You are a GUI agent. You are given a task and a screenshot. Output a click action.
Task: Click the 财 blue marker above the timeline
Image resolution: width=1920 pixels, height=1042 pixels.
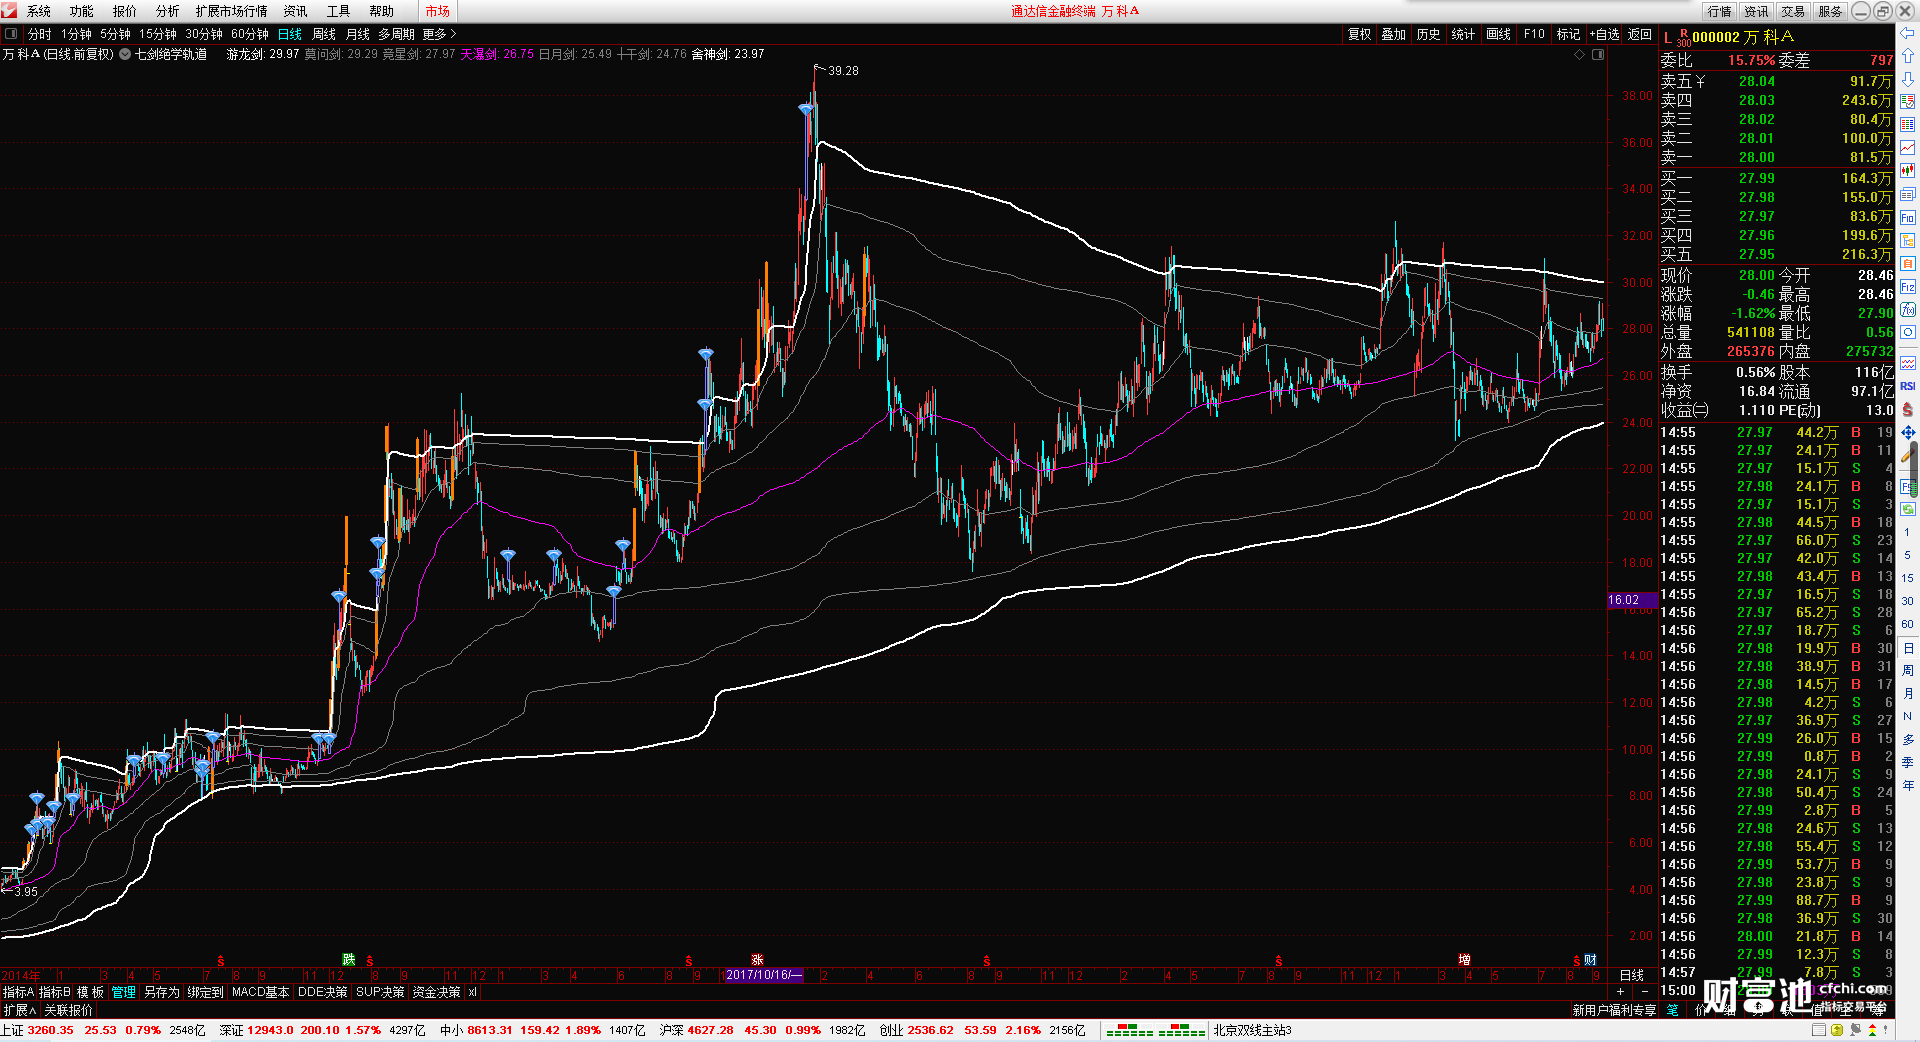[1590, 959]
